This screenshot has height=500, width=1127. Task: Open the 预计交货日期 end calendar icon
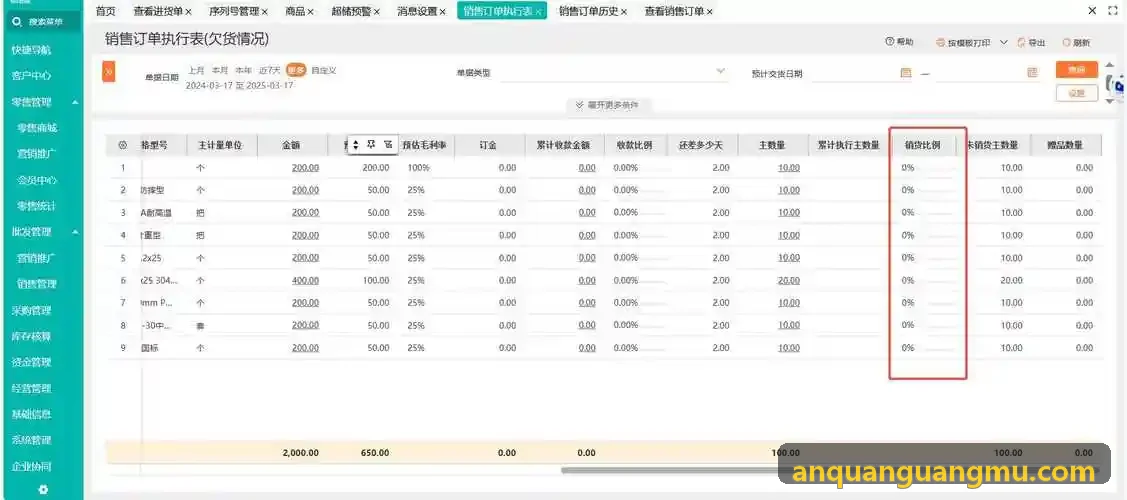coord(1032,73)
